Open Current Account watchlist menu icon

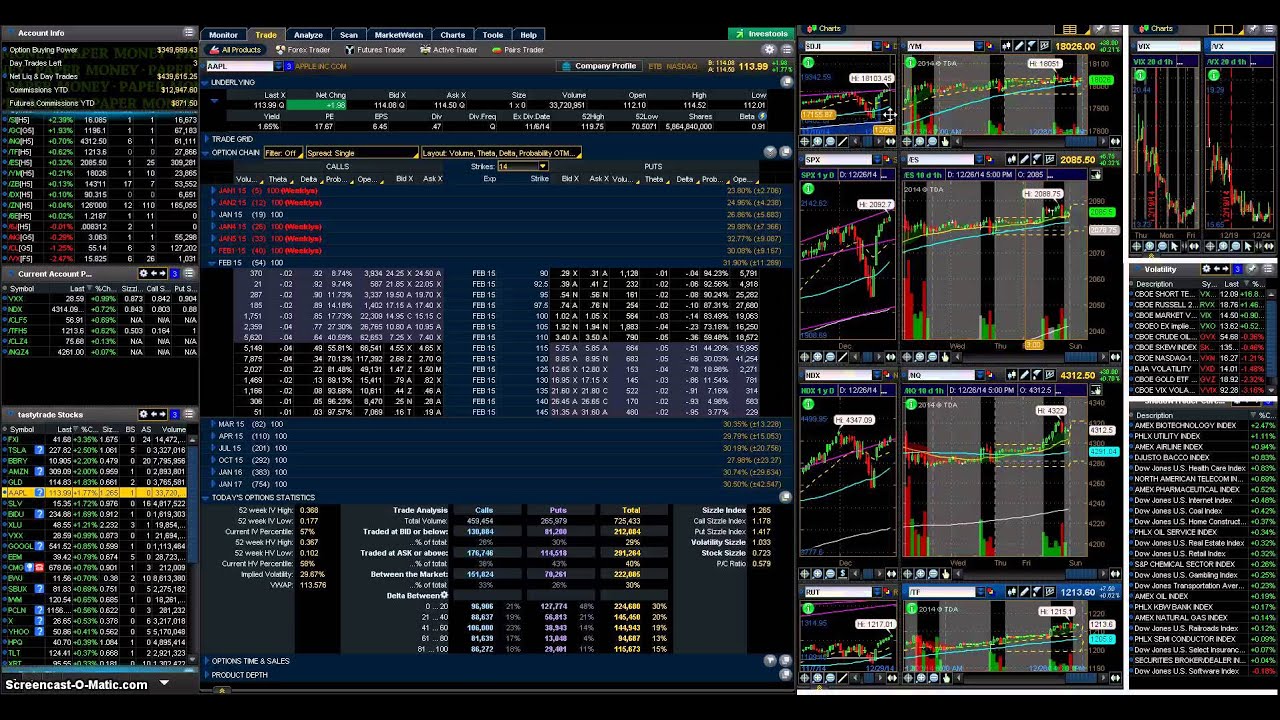tap(190, 273)
